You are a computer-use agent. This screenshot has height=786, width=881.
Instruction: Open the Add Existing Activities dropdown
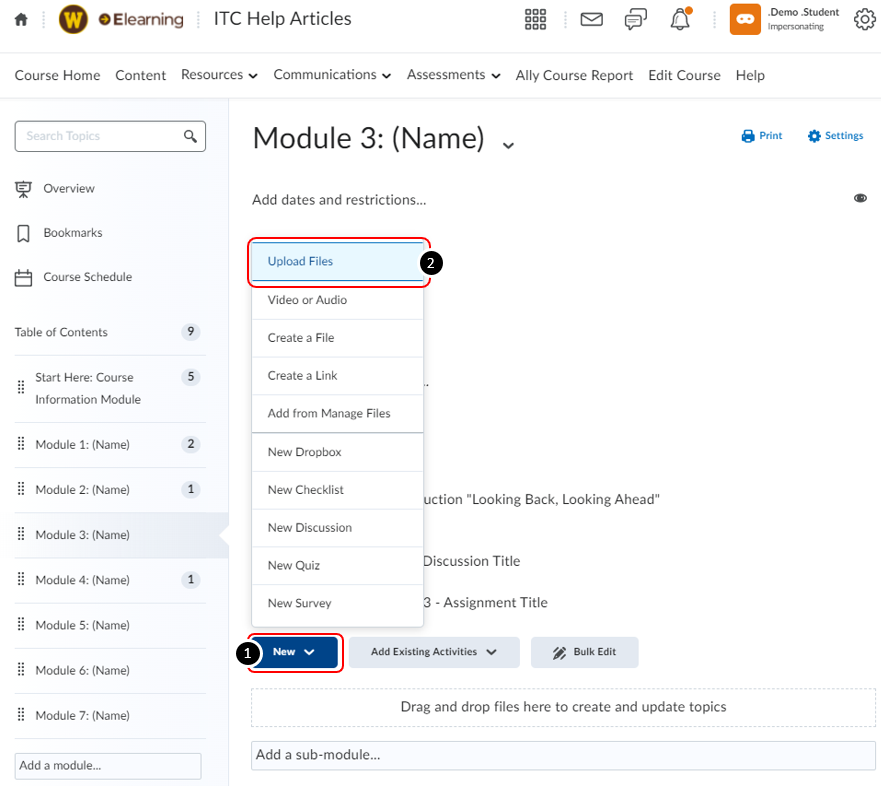(434, 652)
